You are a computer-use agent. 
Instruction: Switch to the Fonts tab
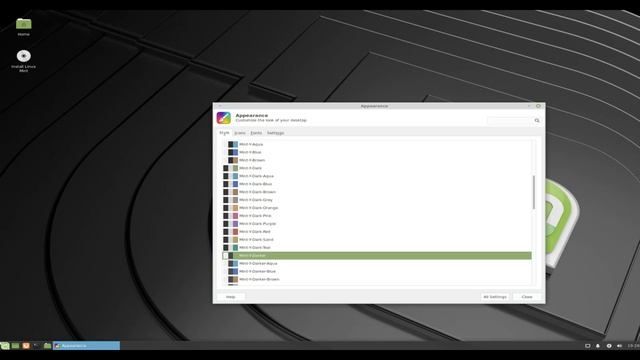pyautogui.click(x=256, y=133)
